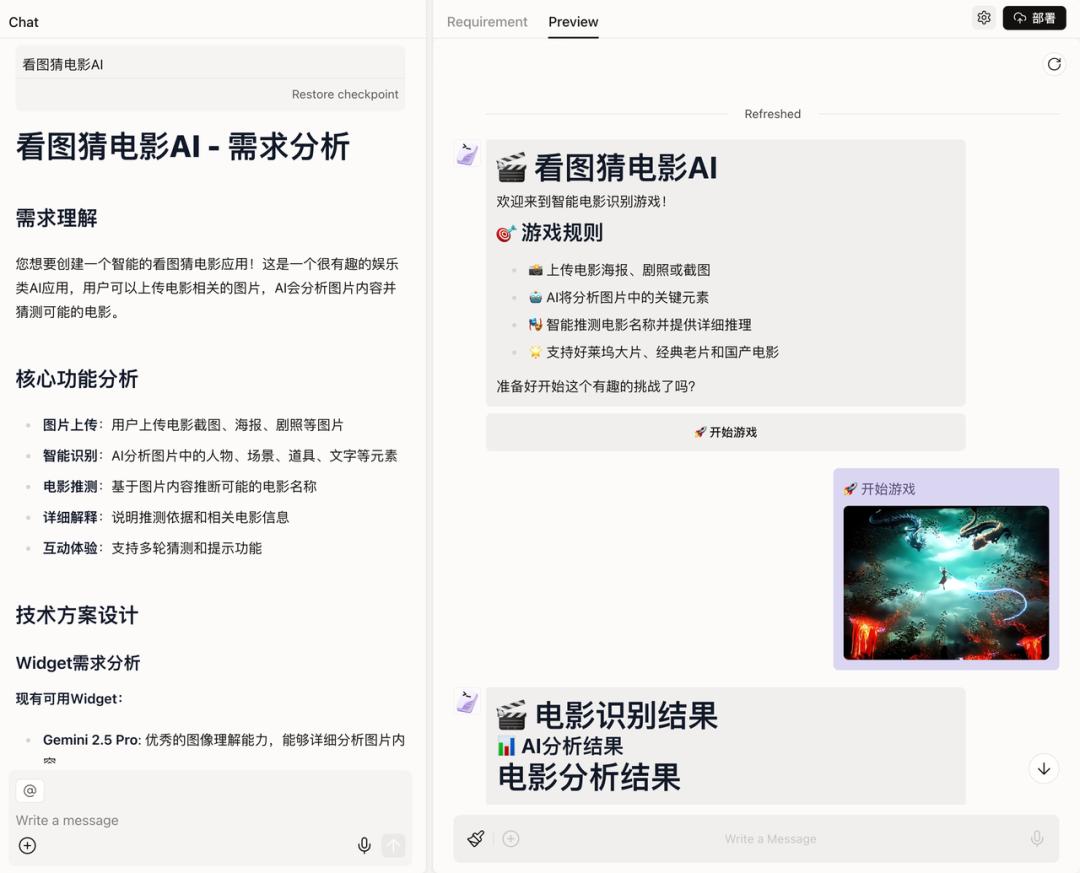1080x873 pixels.
Task: Switch to the Preview tab
Action: click(573, 21)
